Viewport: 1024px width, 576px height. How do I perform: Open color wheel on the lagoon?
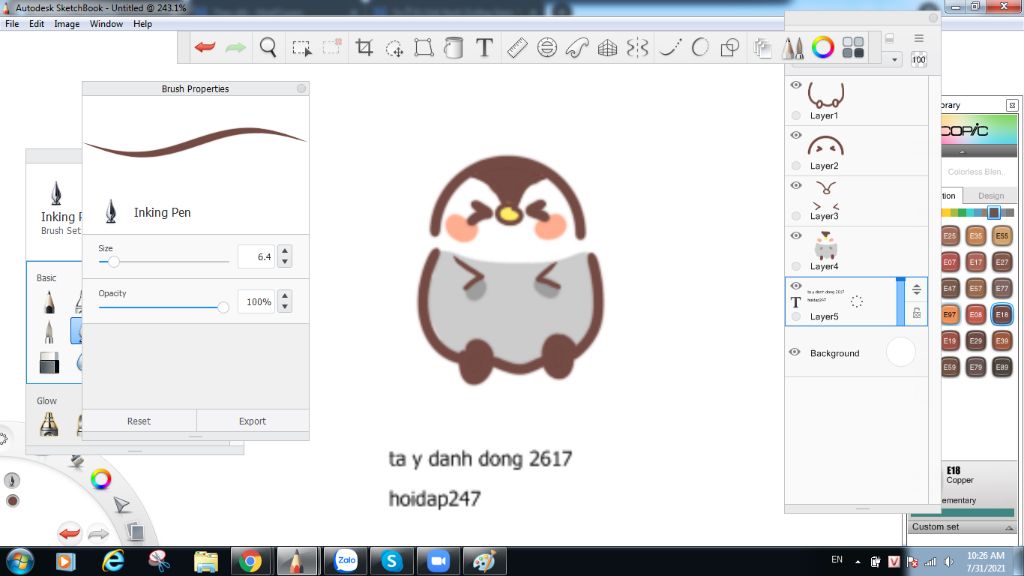[101, 479]
